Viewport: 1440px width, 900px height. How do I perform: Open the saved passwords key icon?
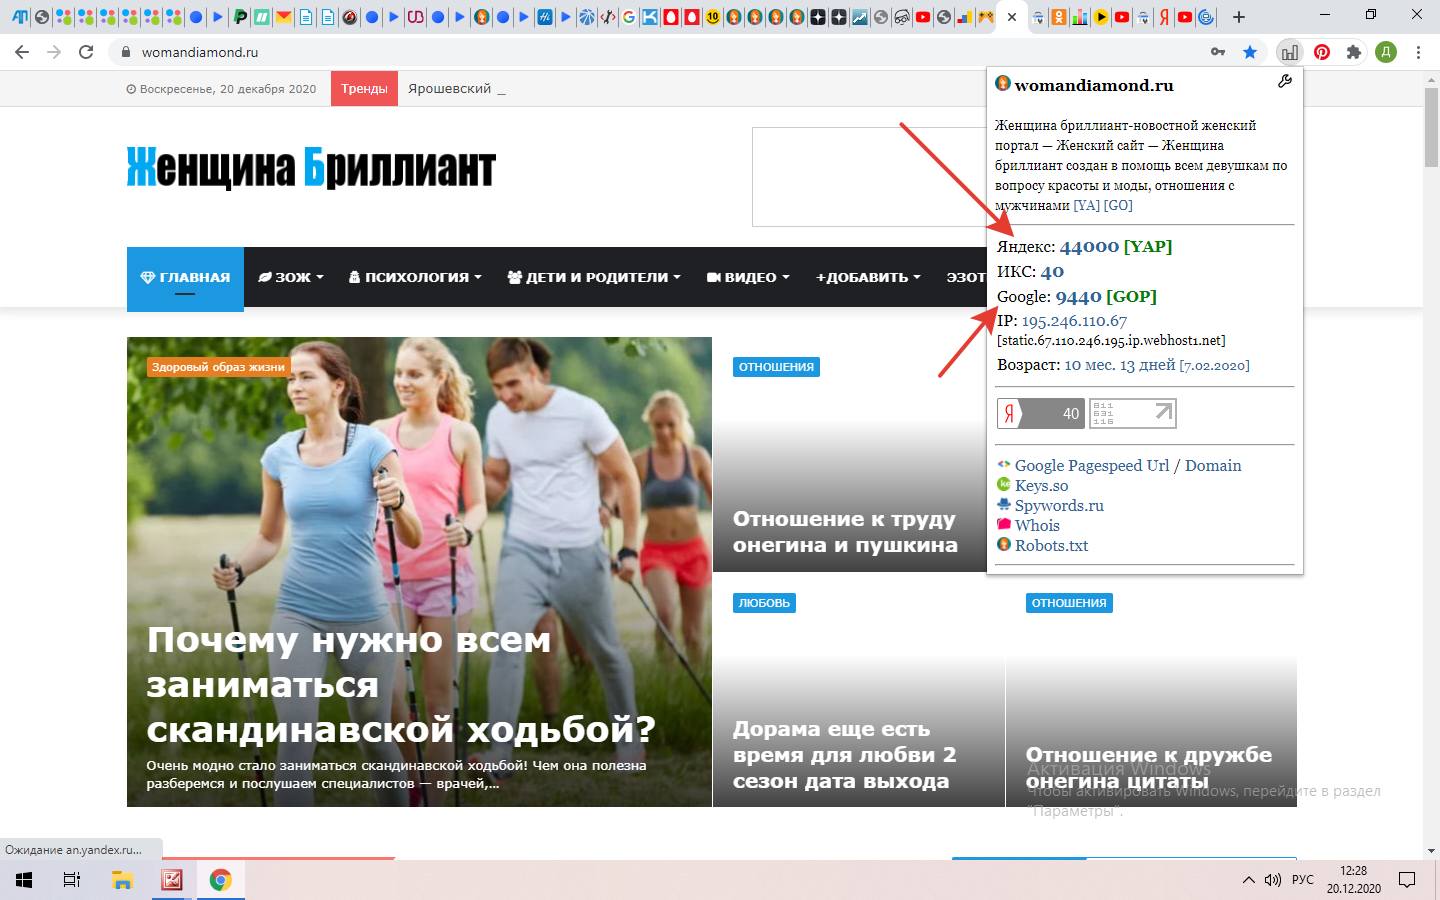(1218, 52)
